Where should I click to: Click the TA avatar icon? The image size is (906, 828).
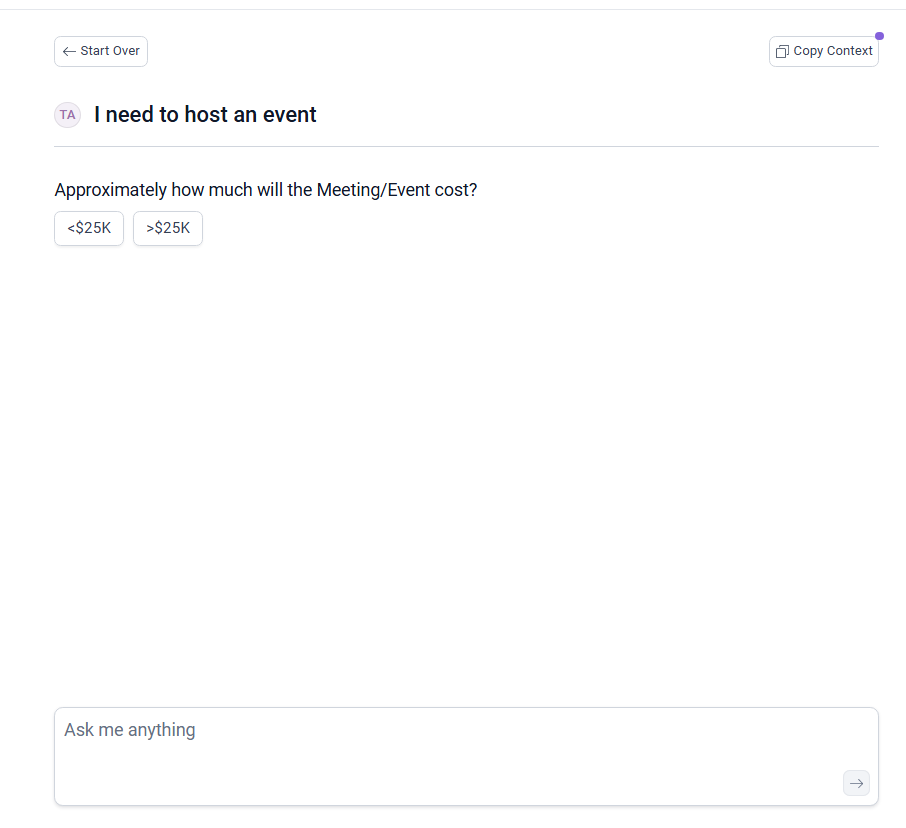67,115
